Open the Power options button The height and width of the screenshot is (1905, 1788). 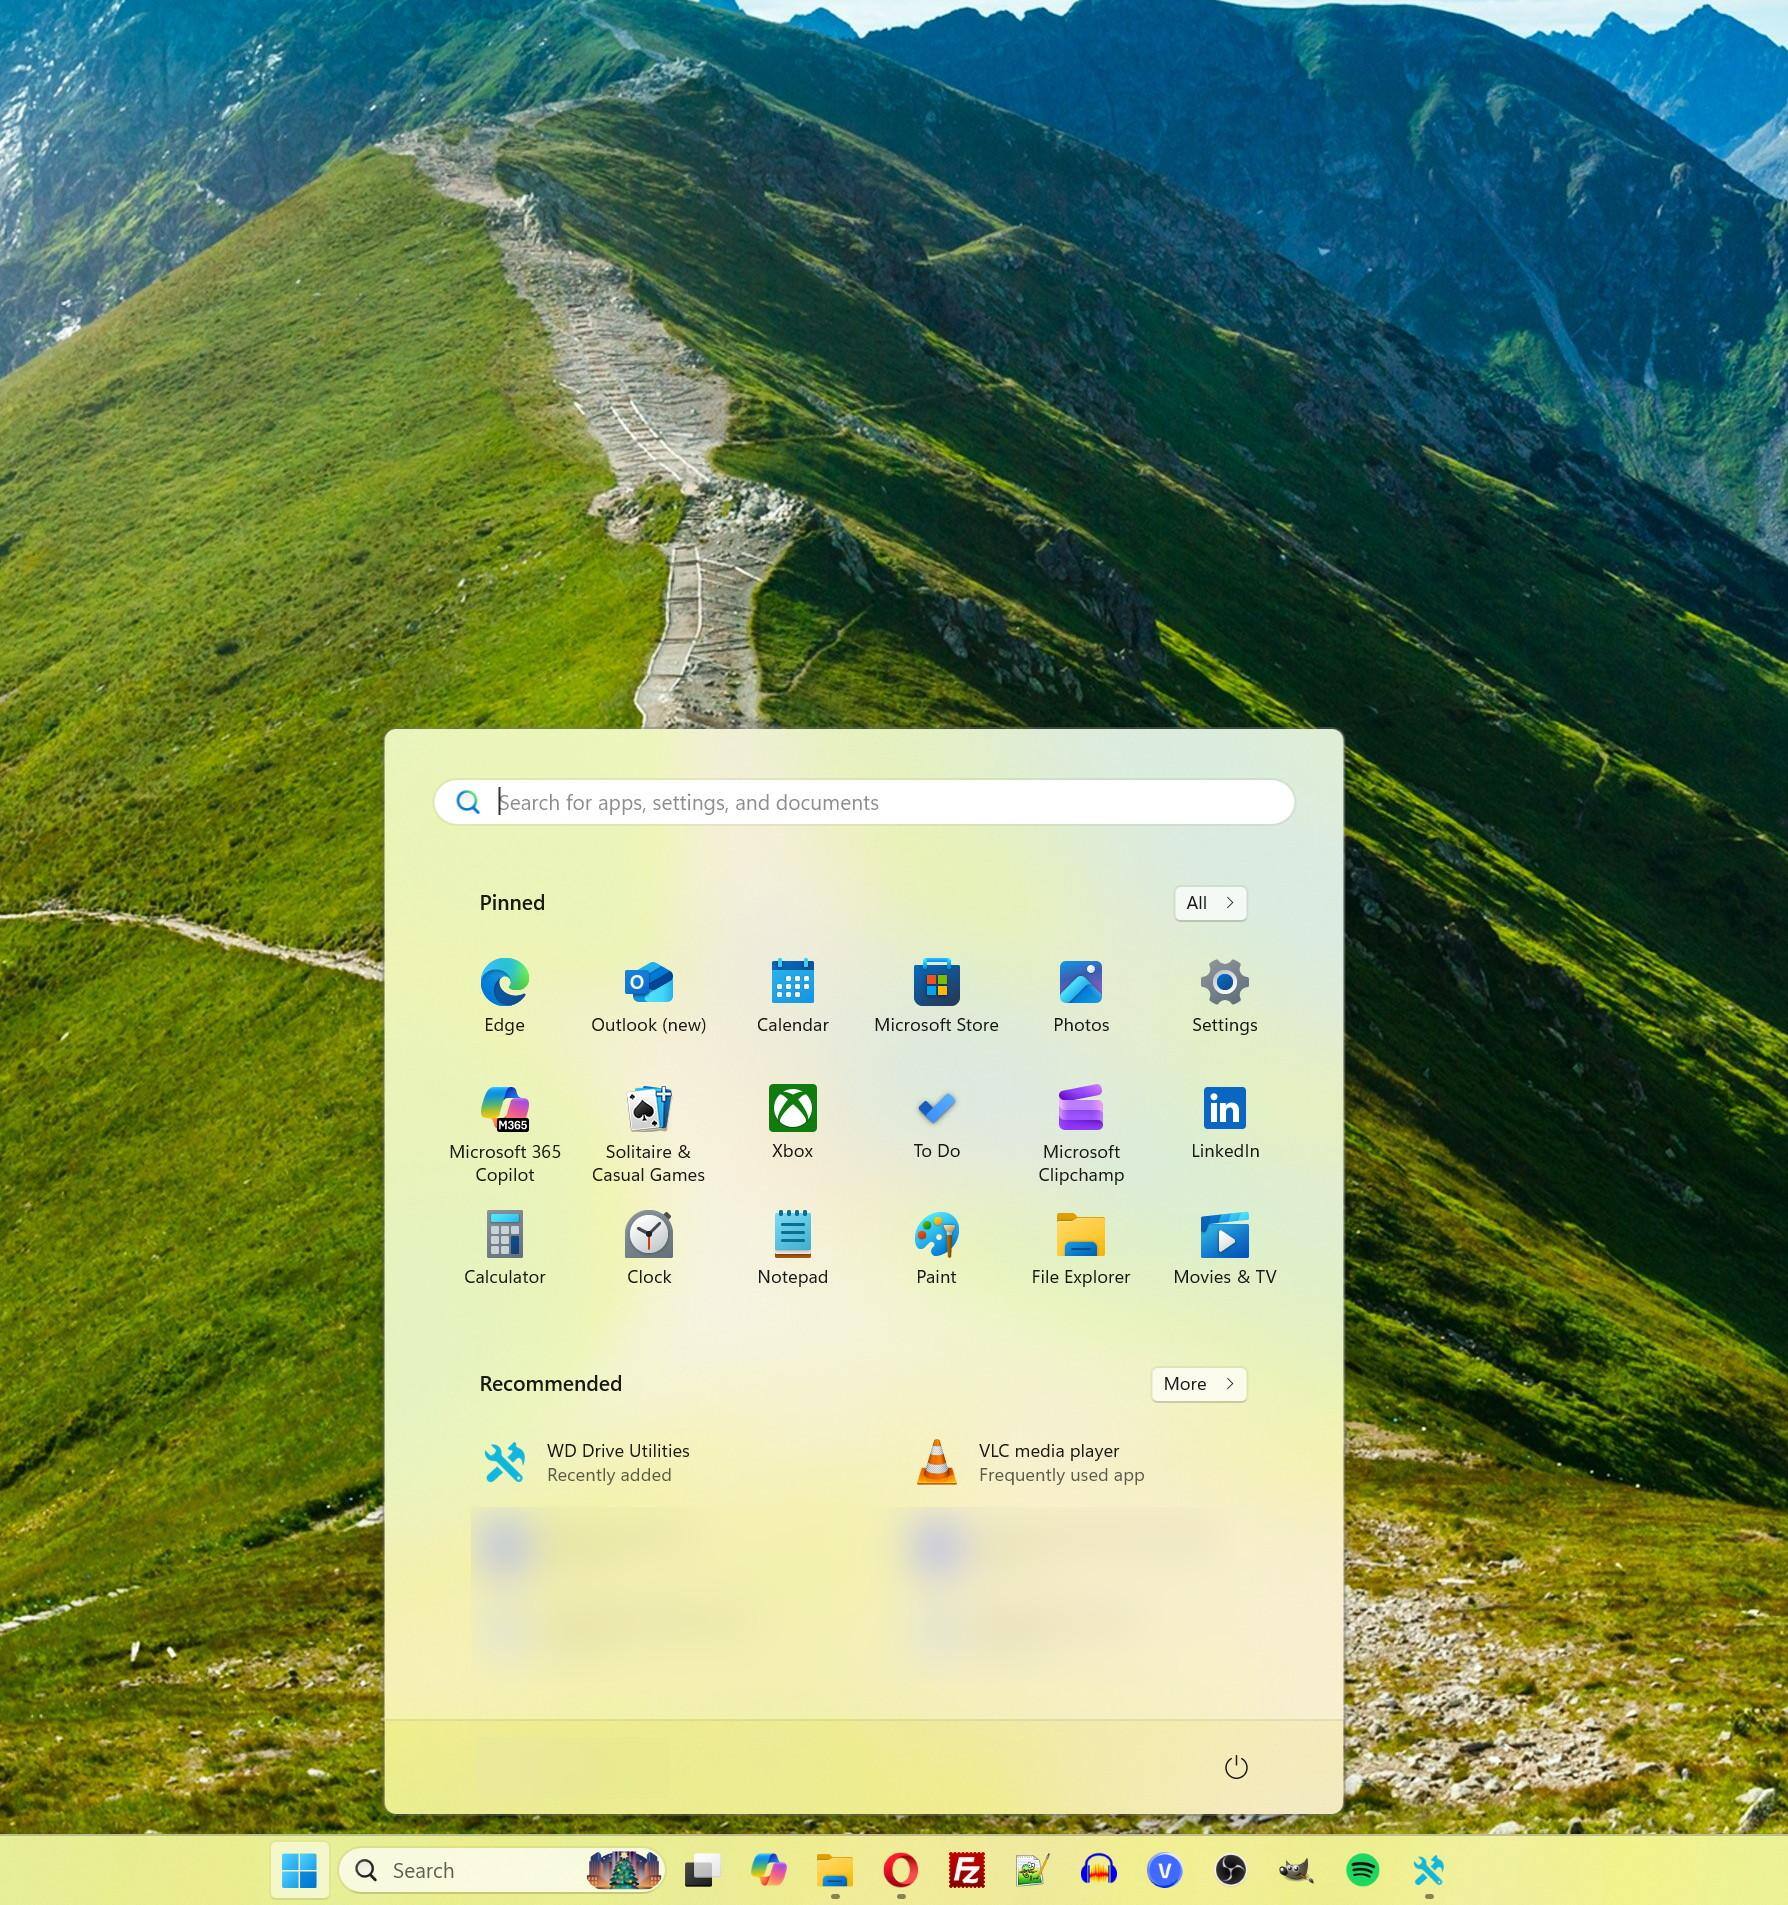pyautogui.click(x=1236, y=1767)
